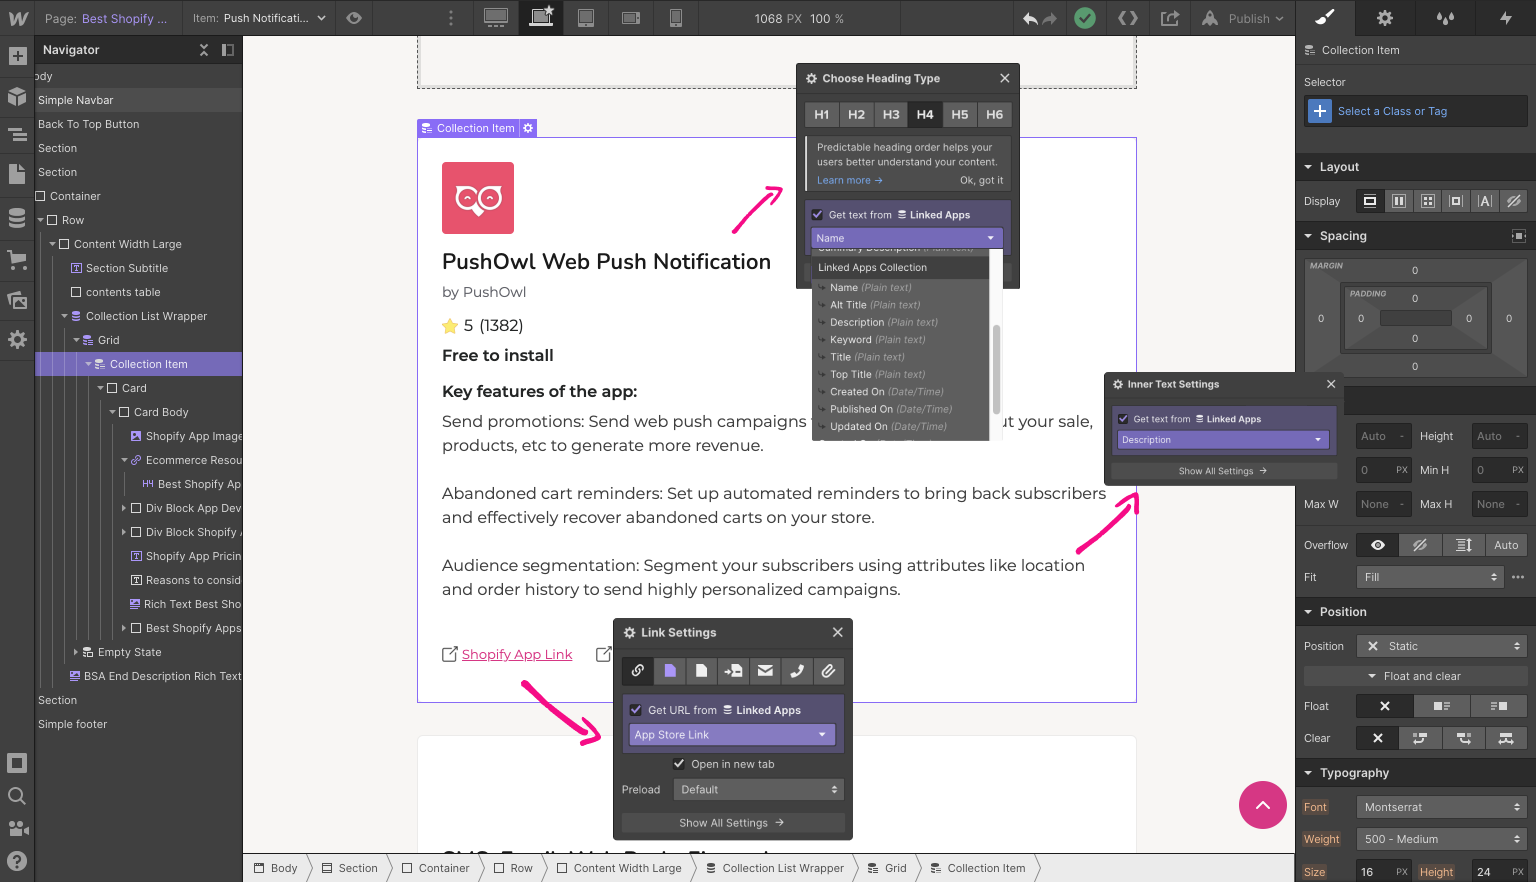Click the pink back-to-top arrow button
The height and width of the screenshot is (882, 1536).
tap(1263, 805)
